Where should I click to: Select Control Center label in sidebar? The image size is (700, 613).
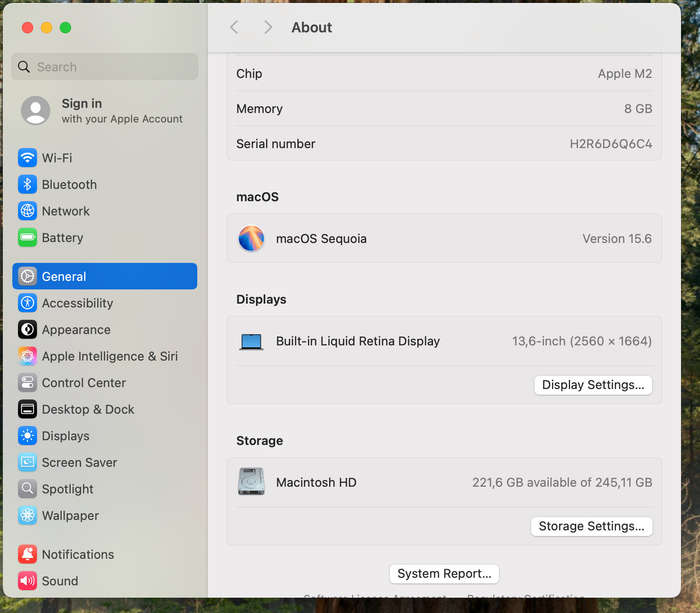[x=84, y=383]
